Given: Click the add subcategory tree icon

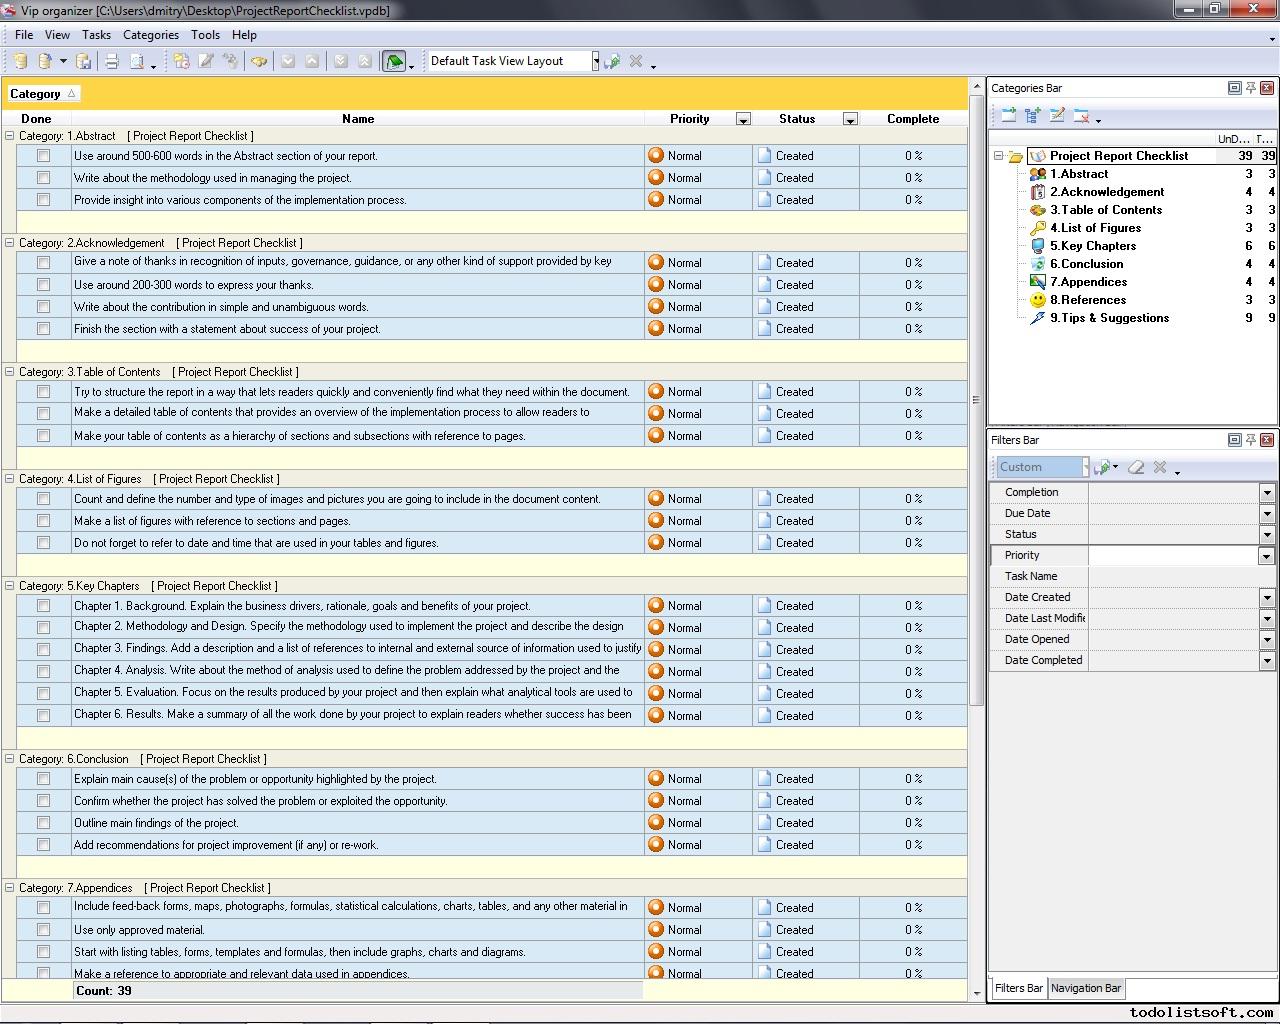Looking at the screenshot, I should pos(1033,116).
